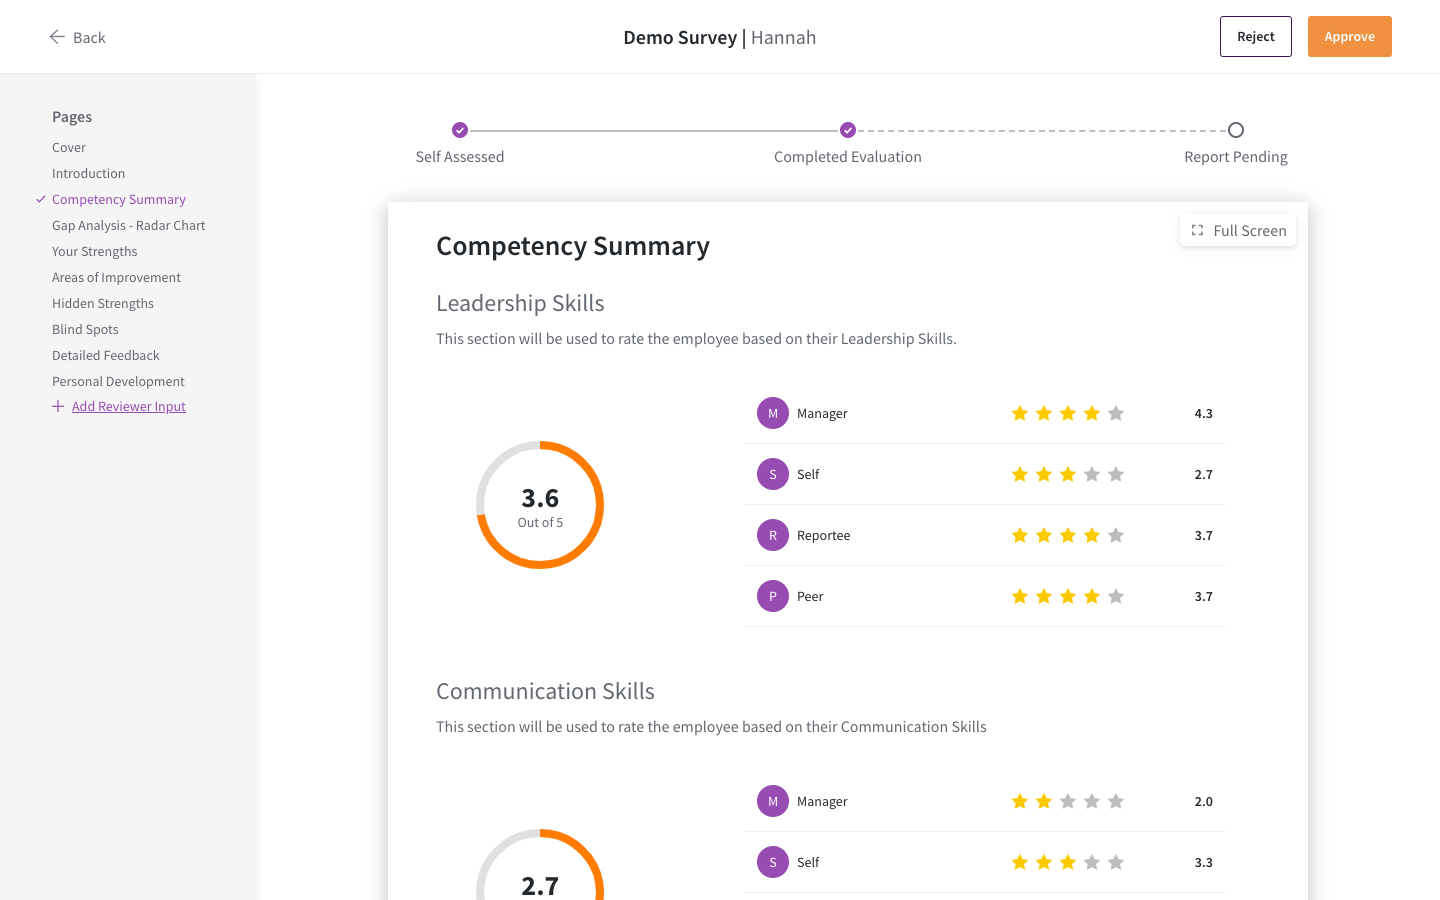This screenshot has width=1440, height=900.
Task: Click the Approve button
Action: coord(1349,36)
